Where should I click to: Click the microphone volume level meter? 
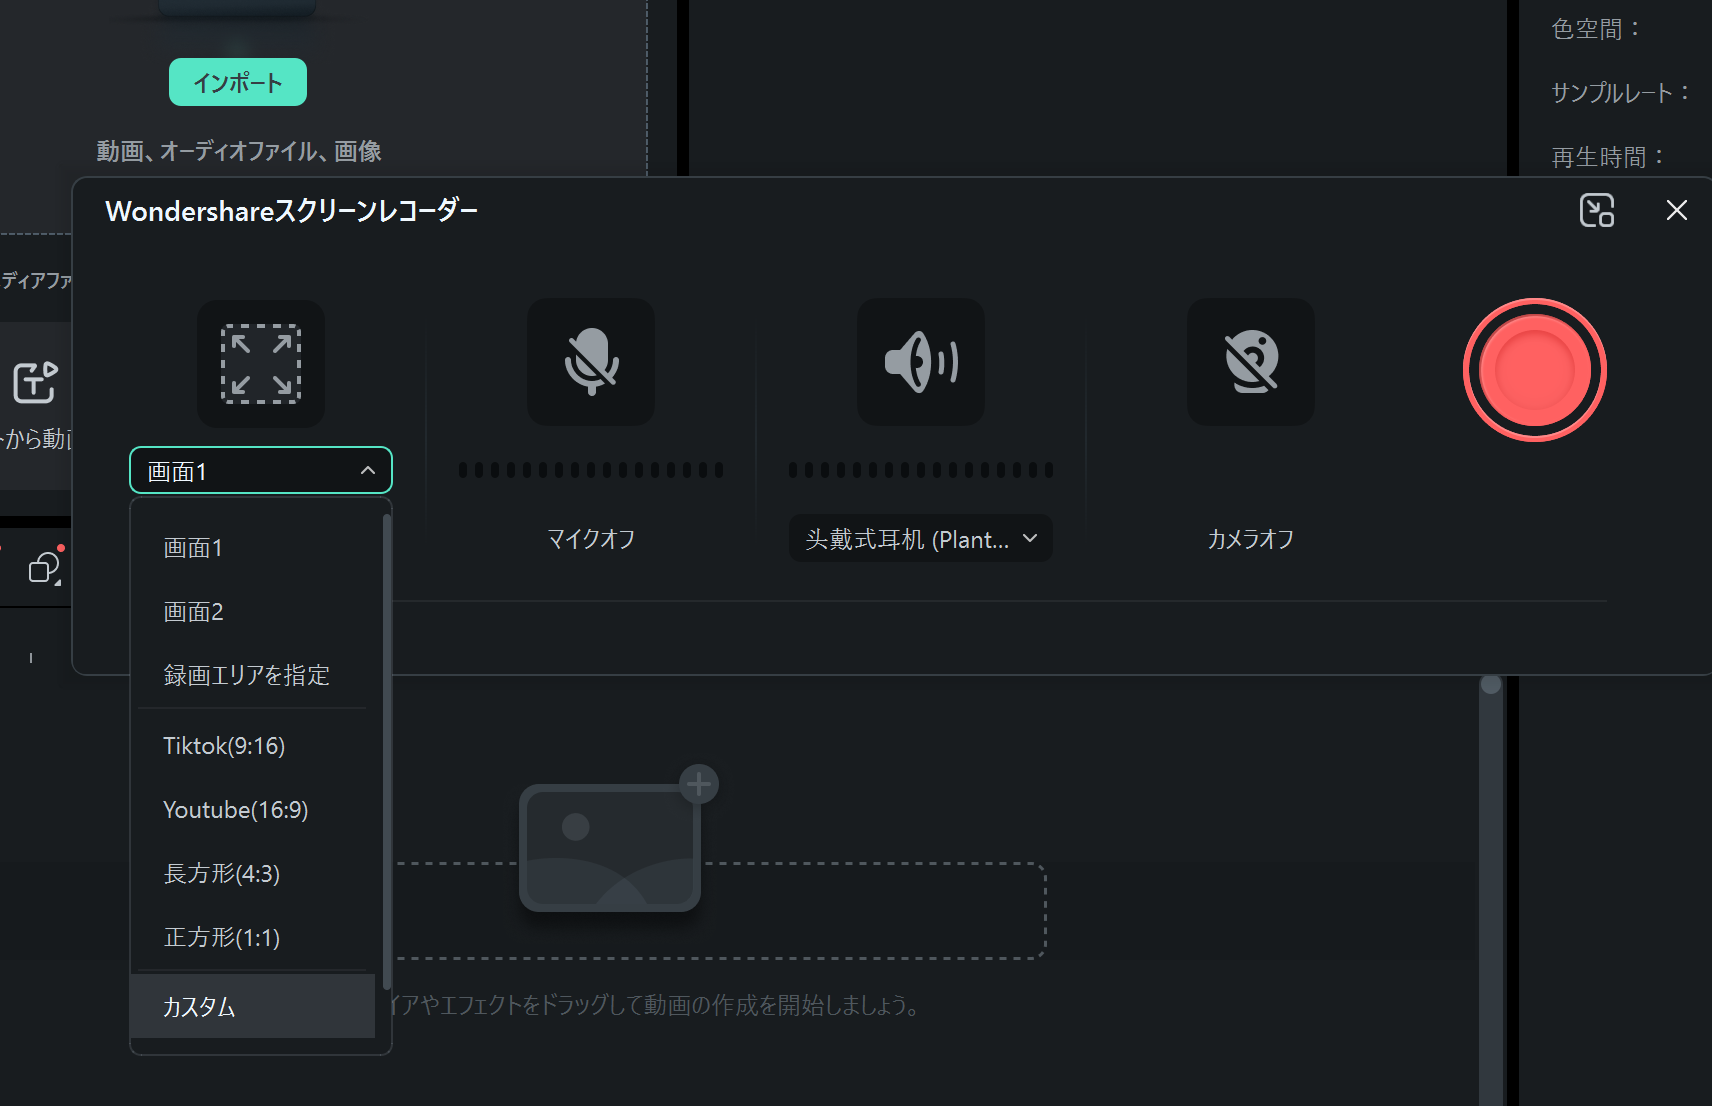(591, 470)
